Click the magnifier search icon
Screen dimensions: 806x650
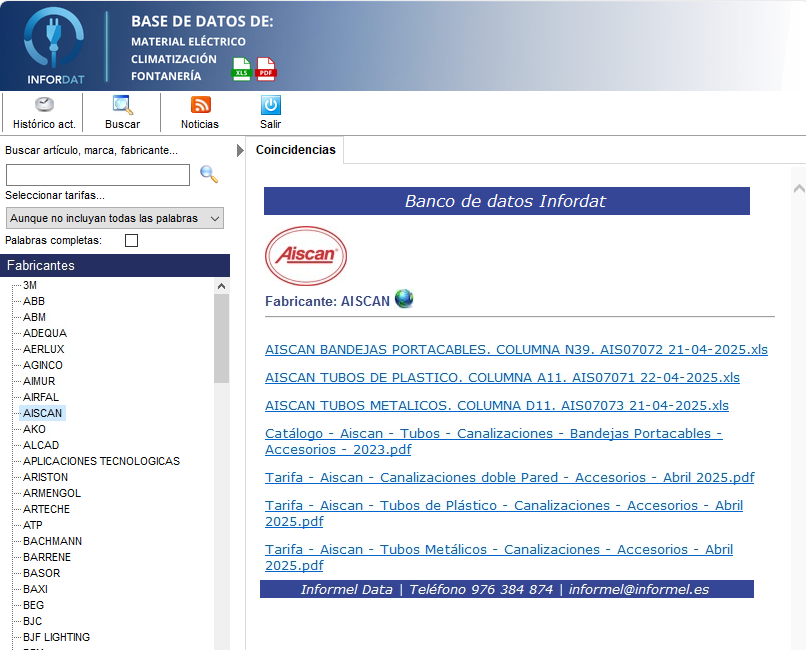click(x=209, y=174)
